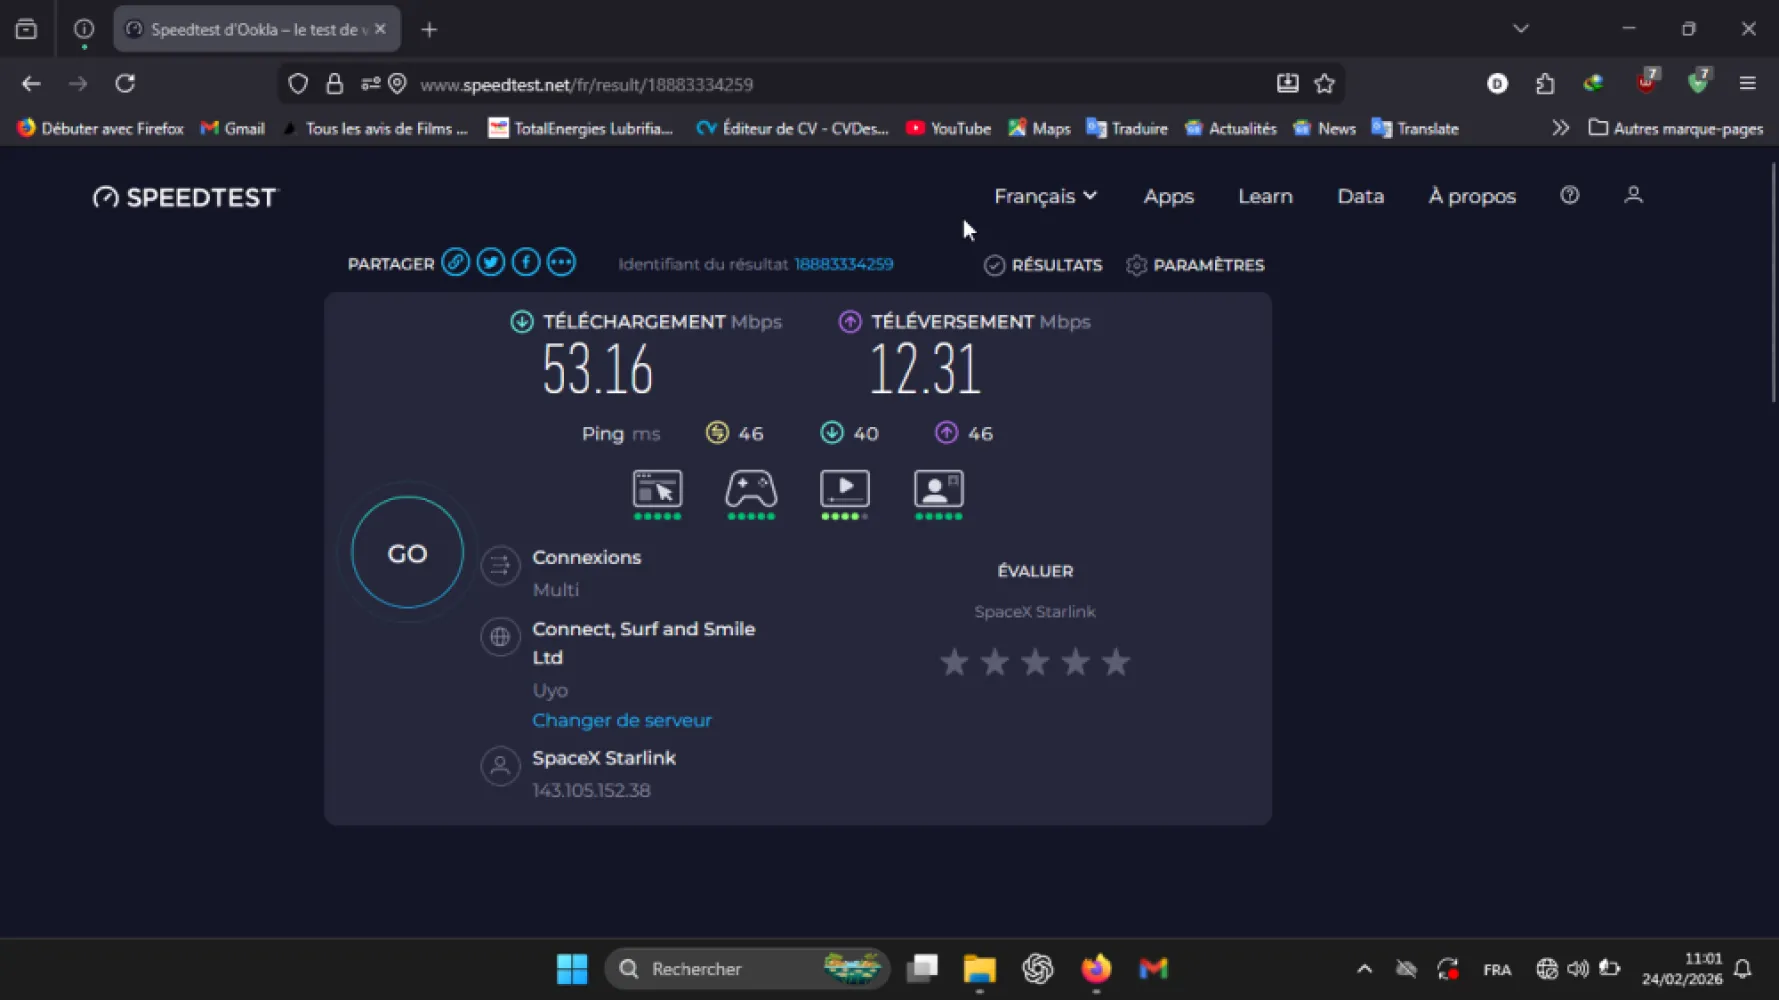Open more sharing options (three dots)
The image size is (1779, 1000).
click(561, 263)
